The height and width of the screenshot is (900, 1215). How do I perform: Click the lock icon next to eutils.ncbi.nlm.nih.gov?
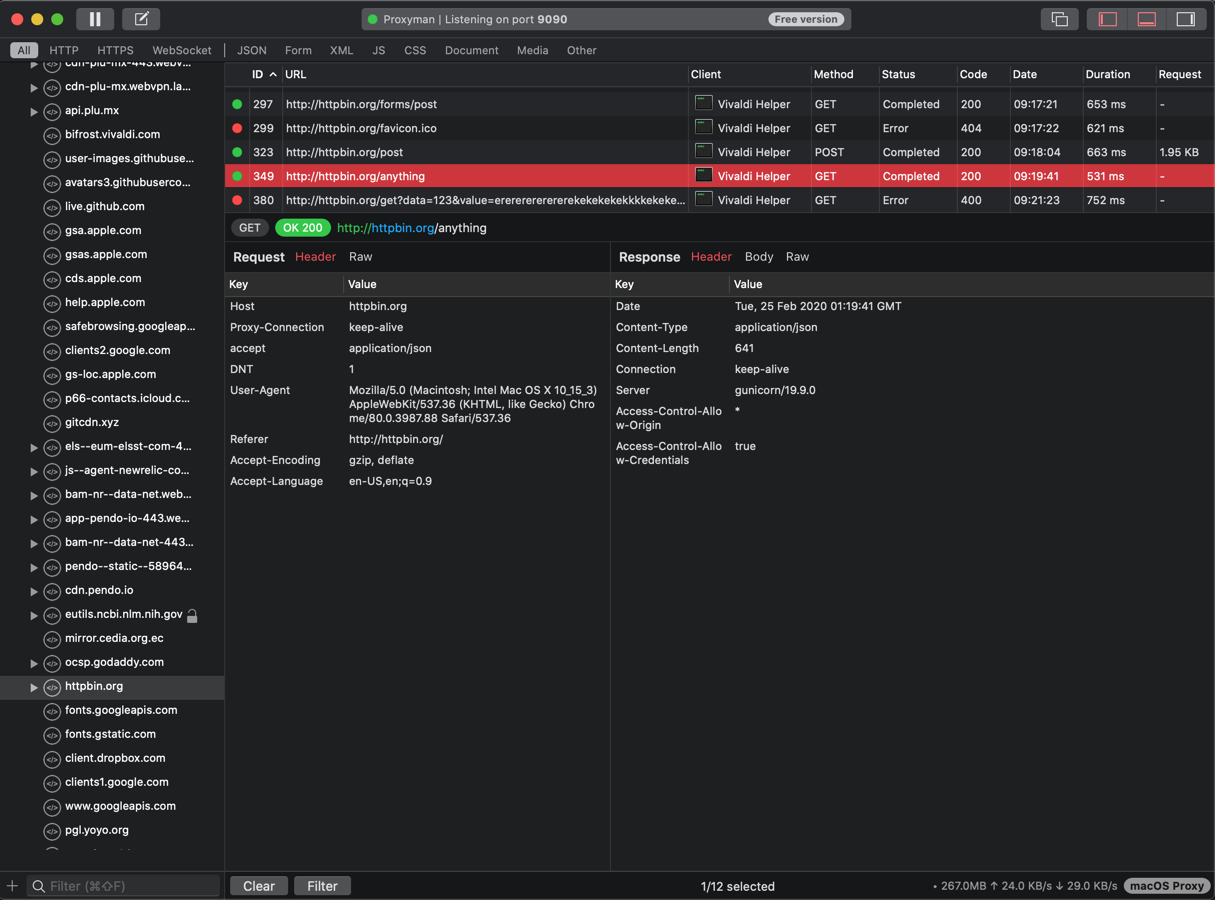[x=192, y=615]
